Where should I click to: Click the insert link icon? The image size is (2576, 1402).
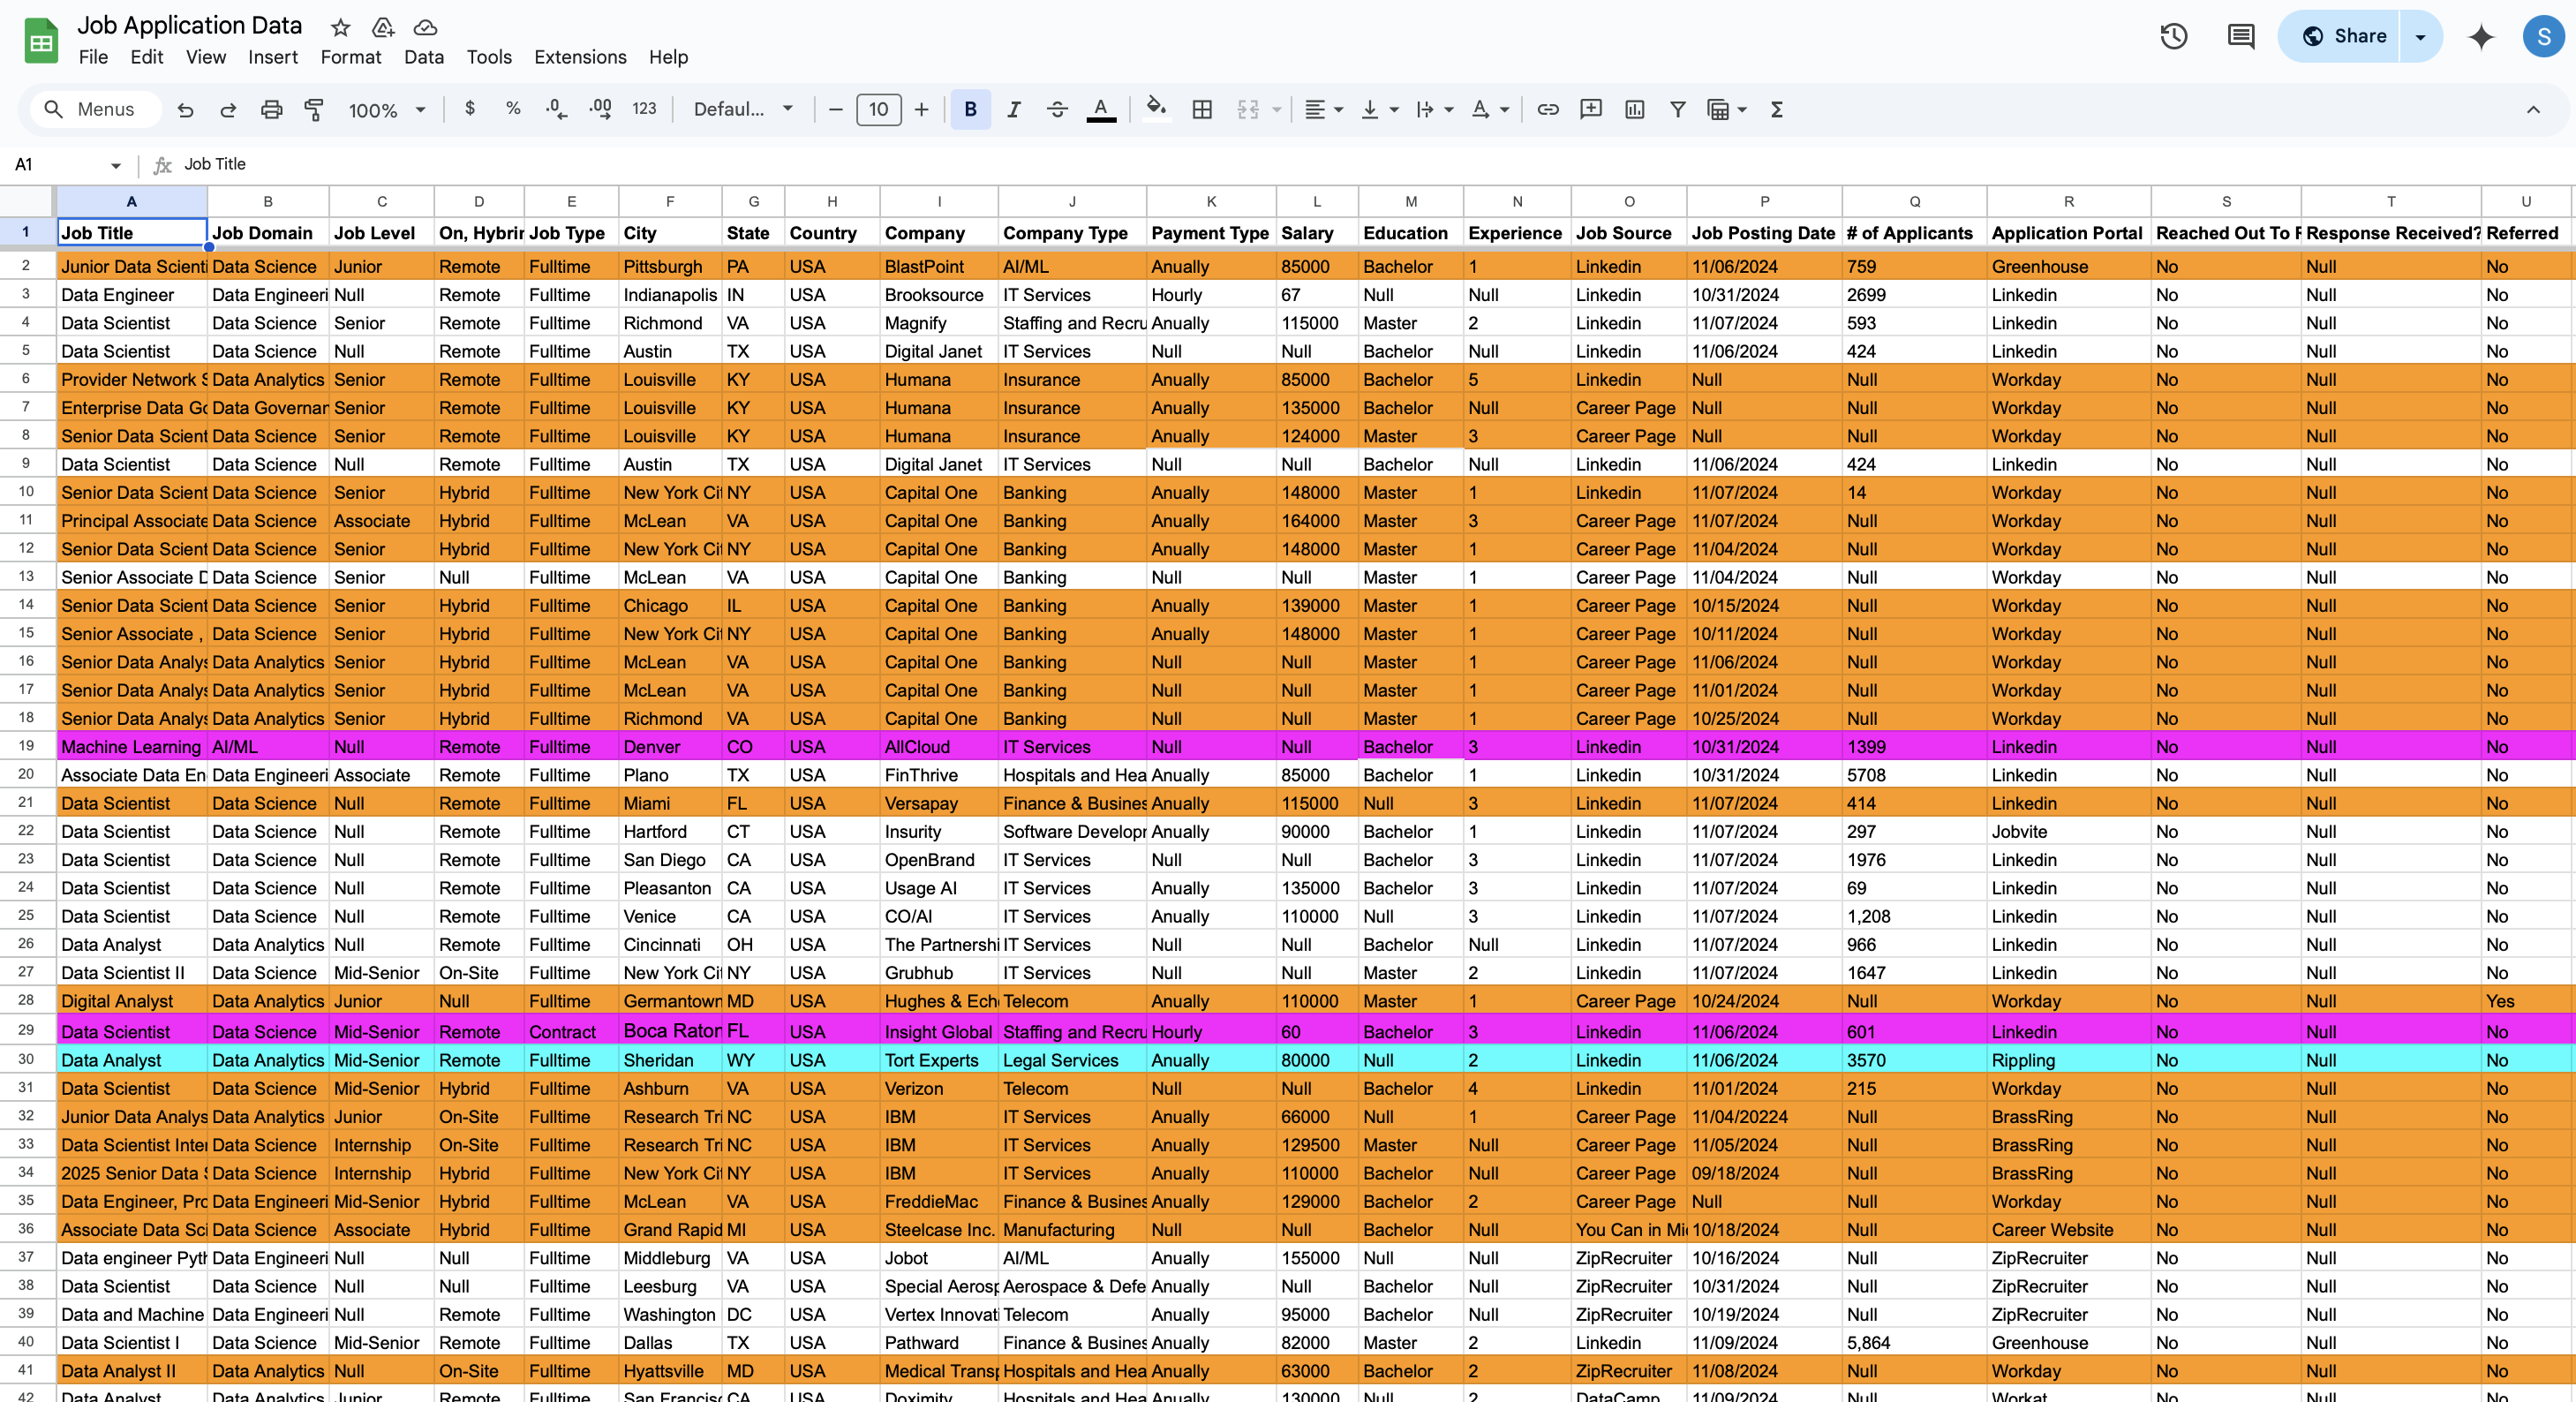coord(1547,110)
